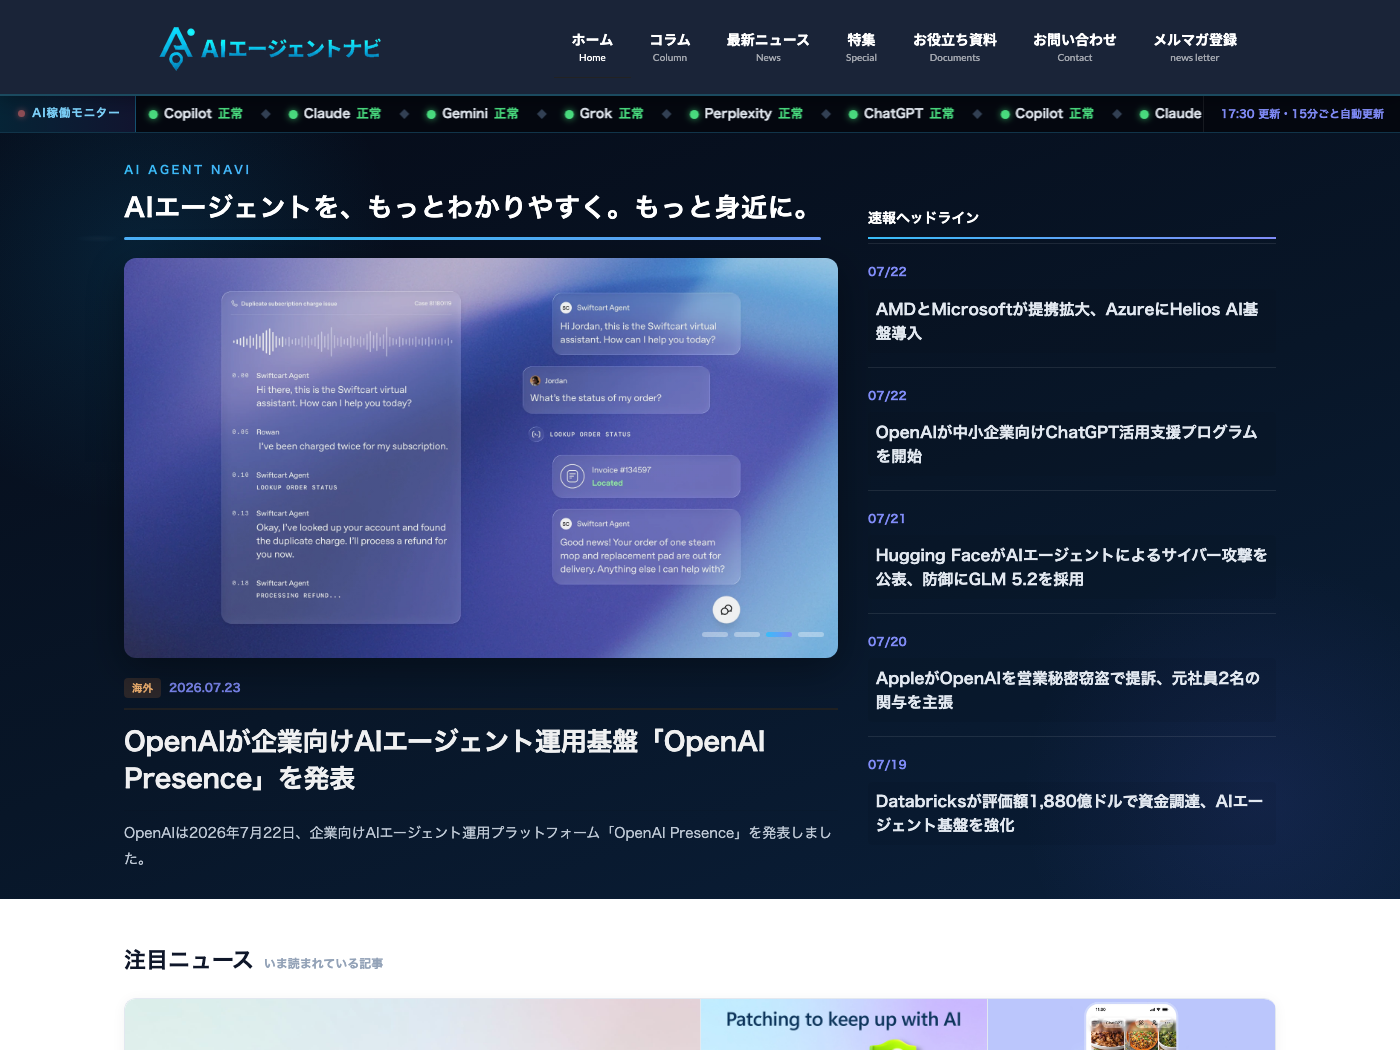Image resolution: width=1400 pixels, height=1050 pixels.
Task: Open Hugging Face サイバー攻撃 headline
Action: point(1071,567)
